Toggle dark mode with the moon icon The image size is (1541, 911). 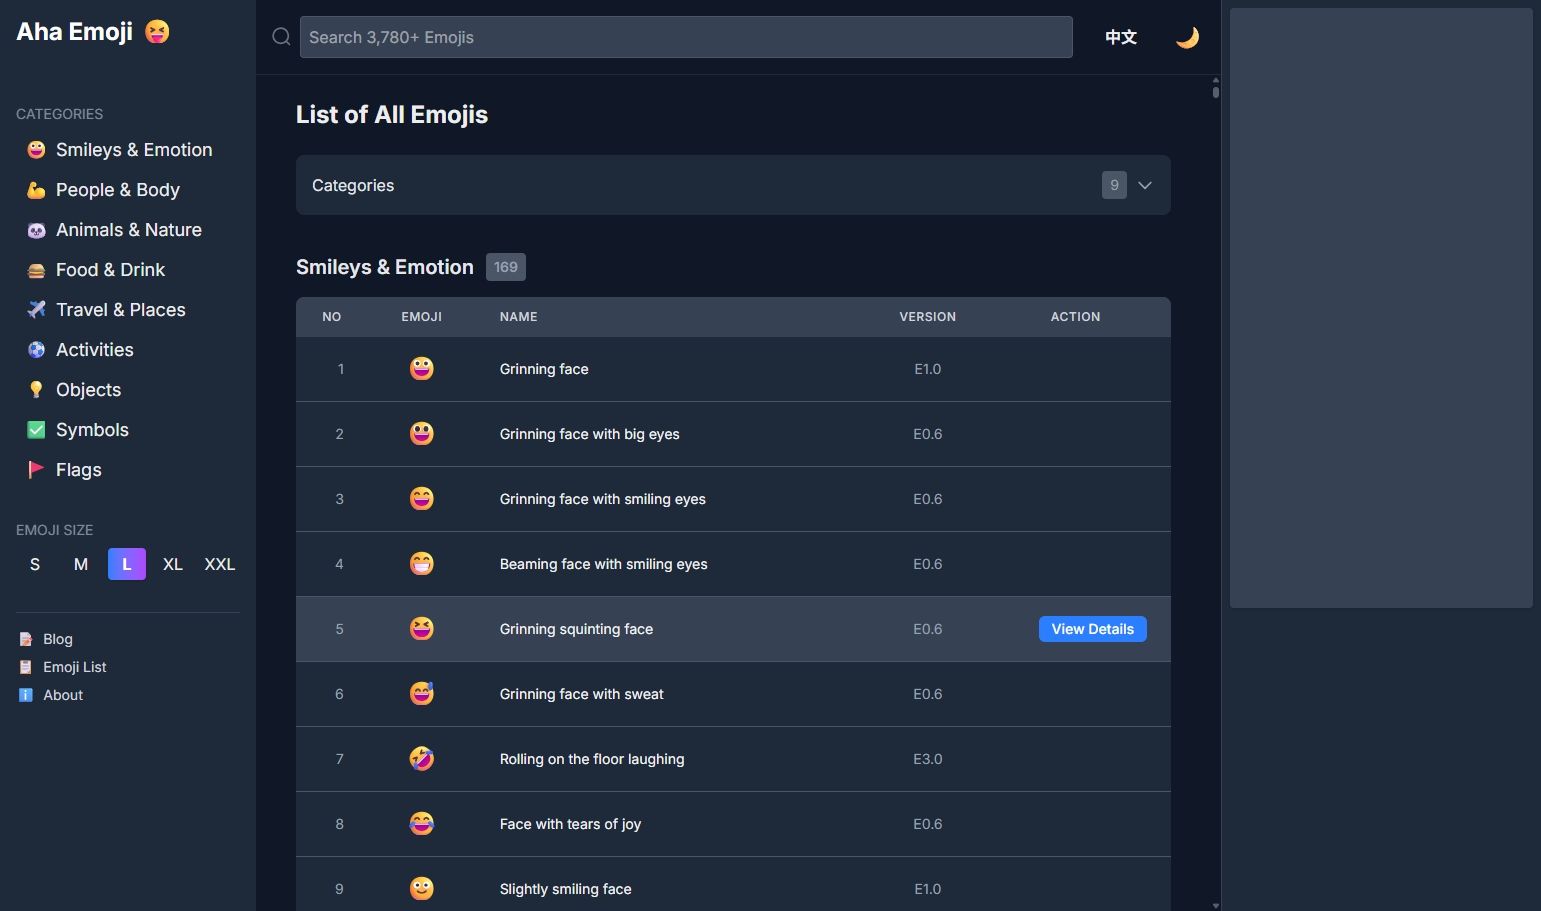pyautogui.click(x=1187, y=37)
